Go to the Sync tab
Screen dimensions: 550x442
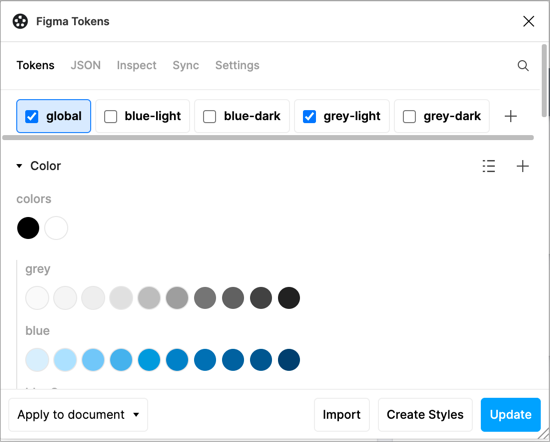click(186, 65)
